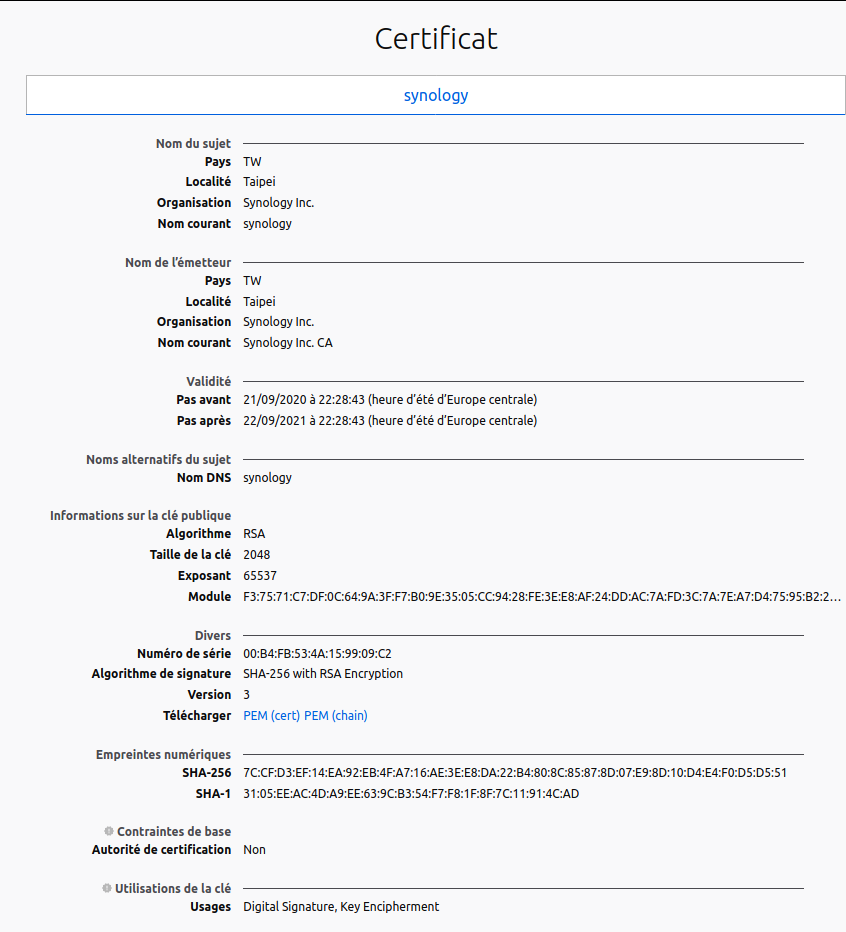This screenshot has width=846, height=932.
Task: Click the Nom DNS value synology
Action: tap(268, 478)
